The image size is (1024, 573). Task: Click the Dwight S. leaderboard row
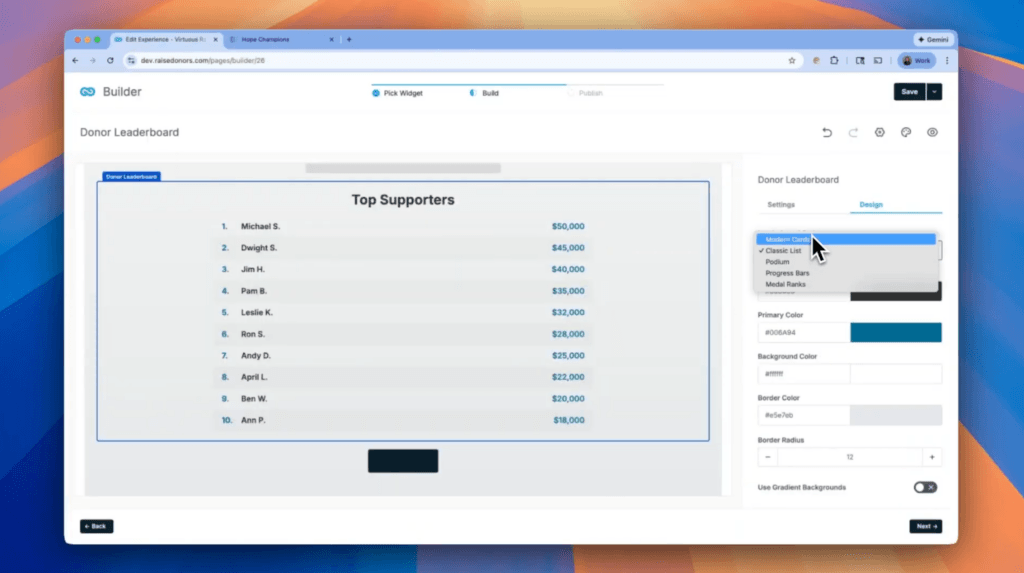403,248
